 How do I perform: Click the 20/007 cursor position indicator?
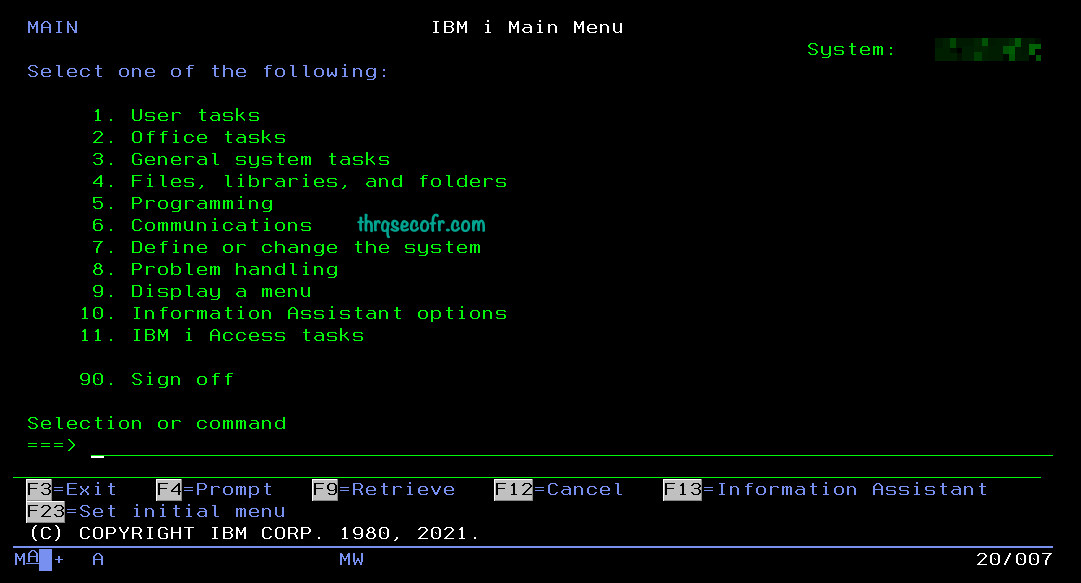[x=1014, y=559]
